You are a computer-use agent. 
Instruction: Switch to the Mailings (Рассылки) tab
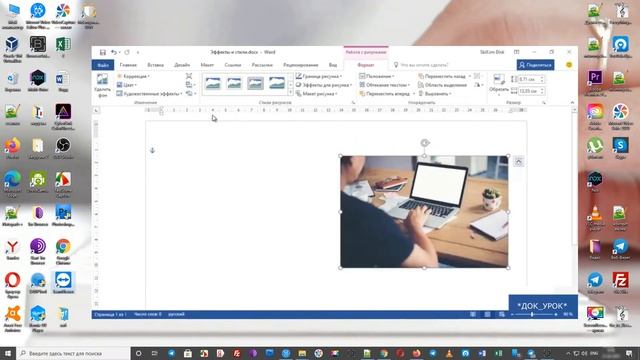tap(262, 65)
